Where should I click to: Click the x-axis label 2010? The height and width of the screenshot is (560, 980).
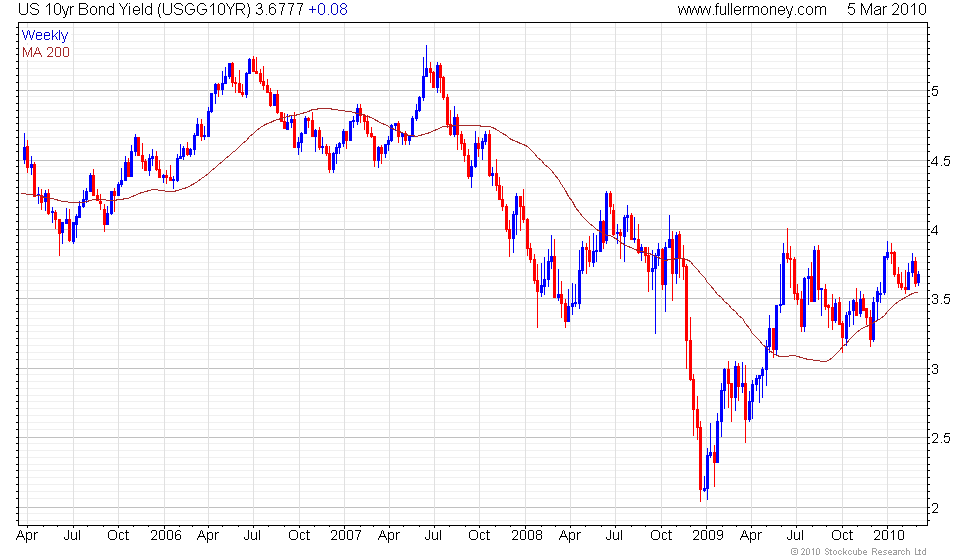[889, 536]
